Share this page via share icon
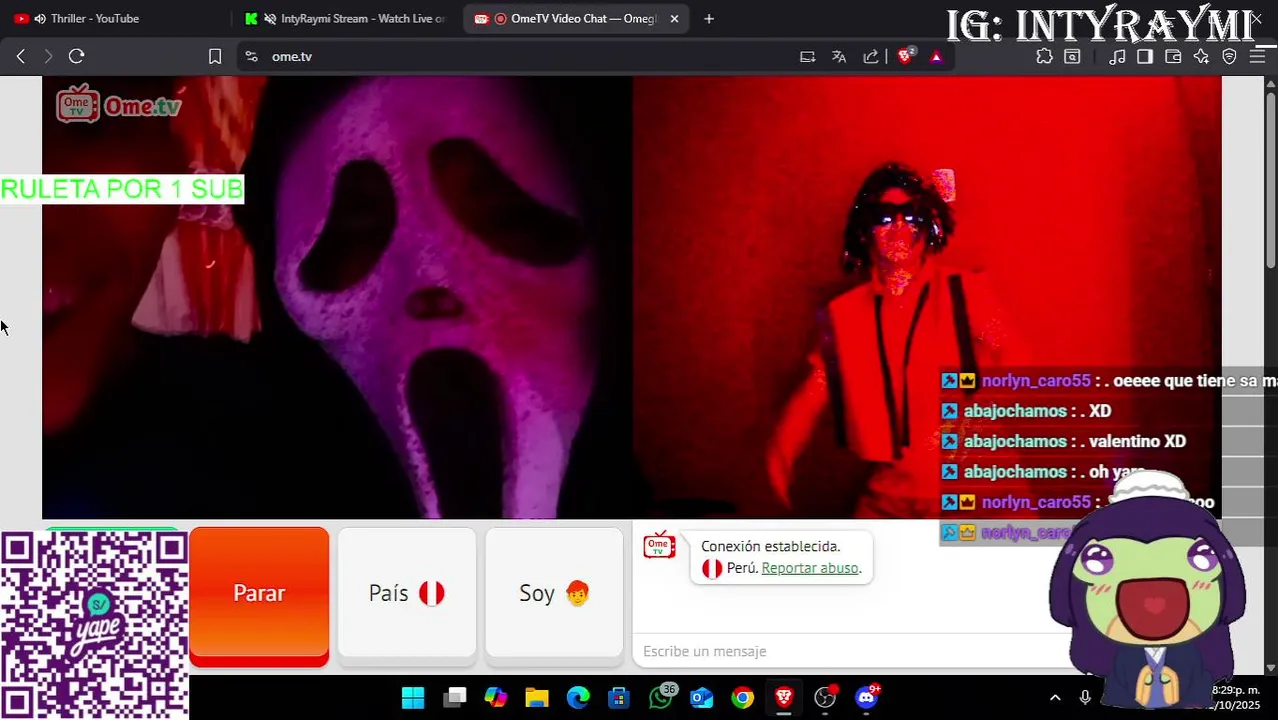The width and height of the screenshot is (1278, 720). (x=871, y=57)
